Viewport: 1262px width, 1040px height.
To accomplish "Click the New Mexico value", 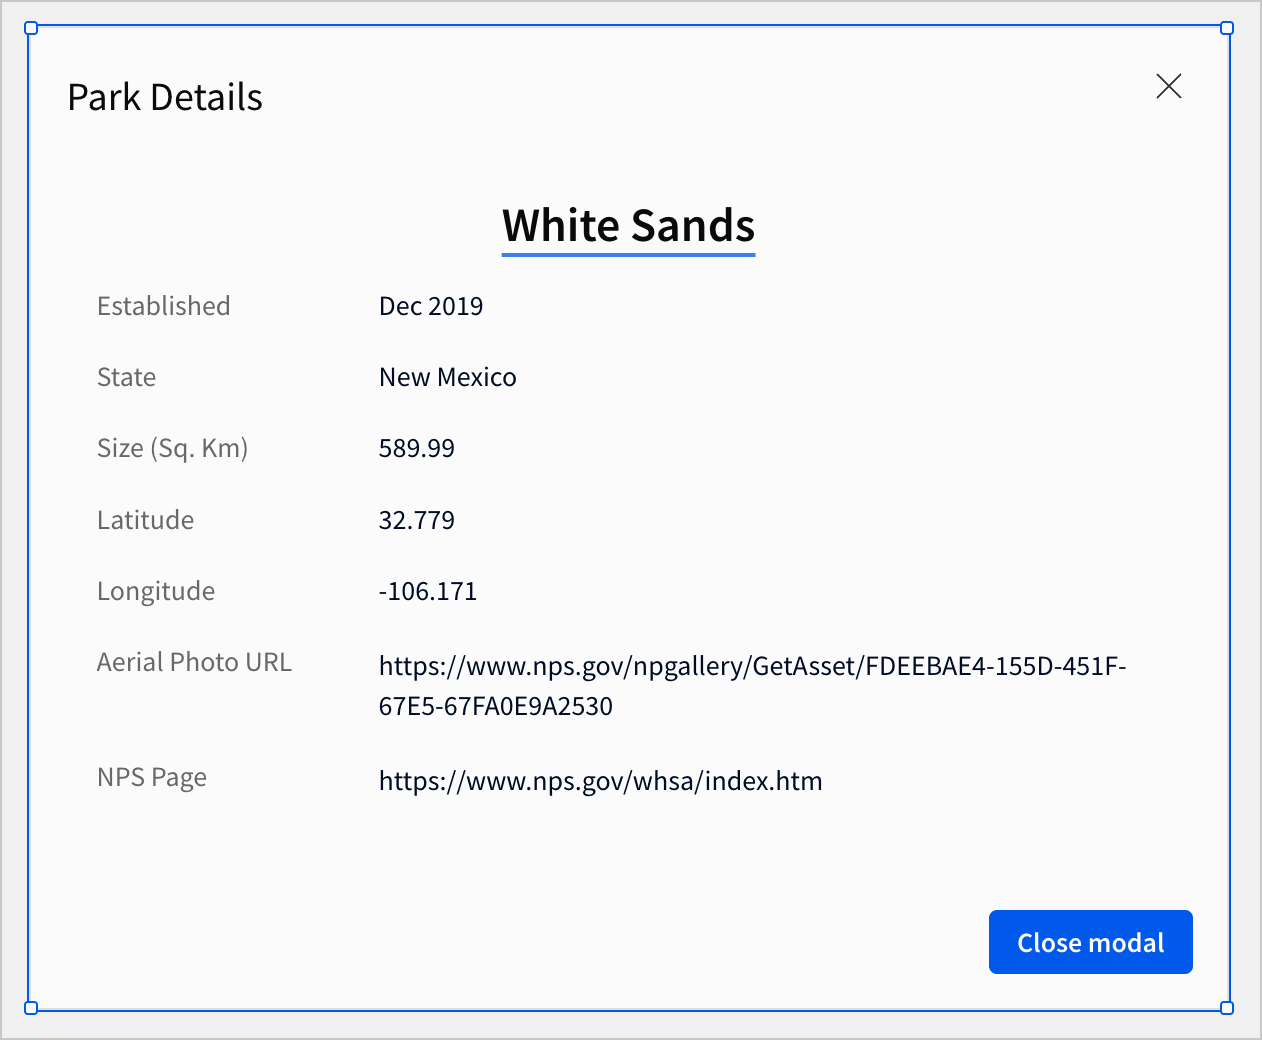I will [447, 377].
